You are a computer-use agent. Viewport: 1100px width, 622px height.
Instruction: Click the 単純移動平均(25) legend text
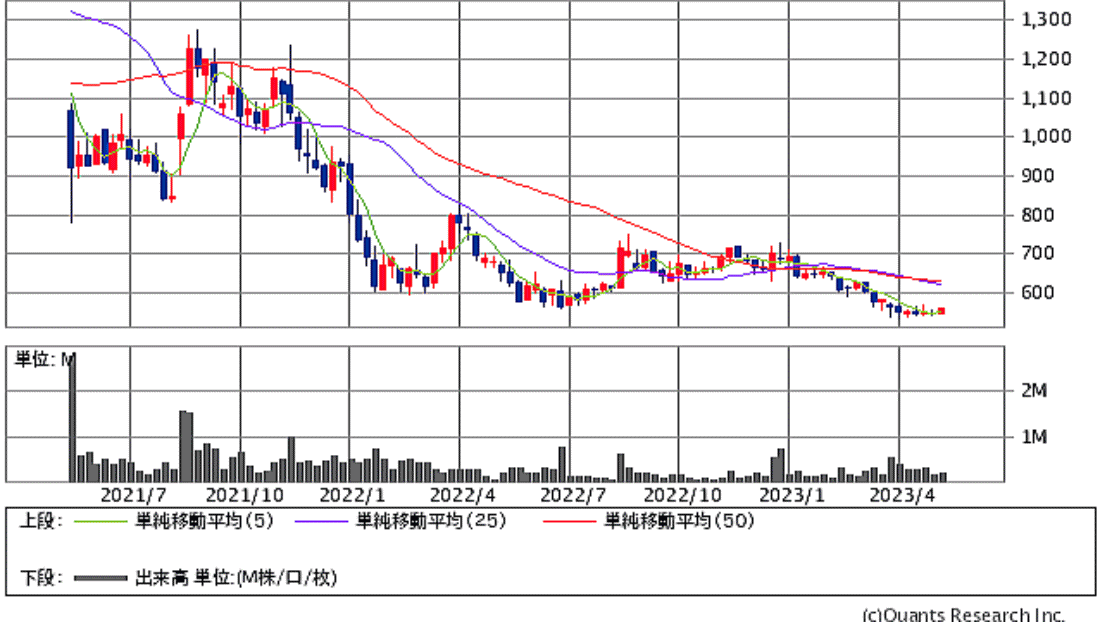click(x=431, y=521)
